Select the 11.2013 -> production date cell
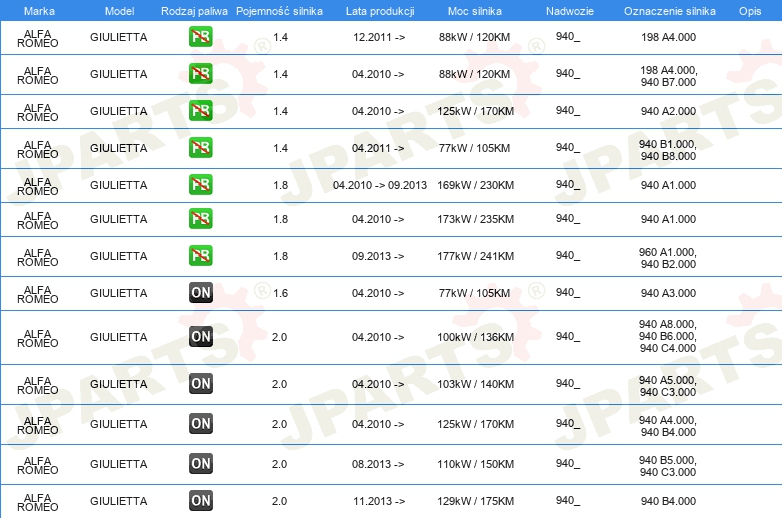Image resolution: width=782 pixels, height=518 pixels. 379,501
